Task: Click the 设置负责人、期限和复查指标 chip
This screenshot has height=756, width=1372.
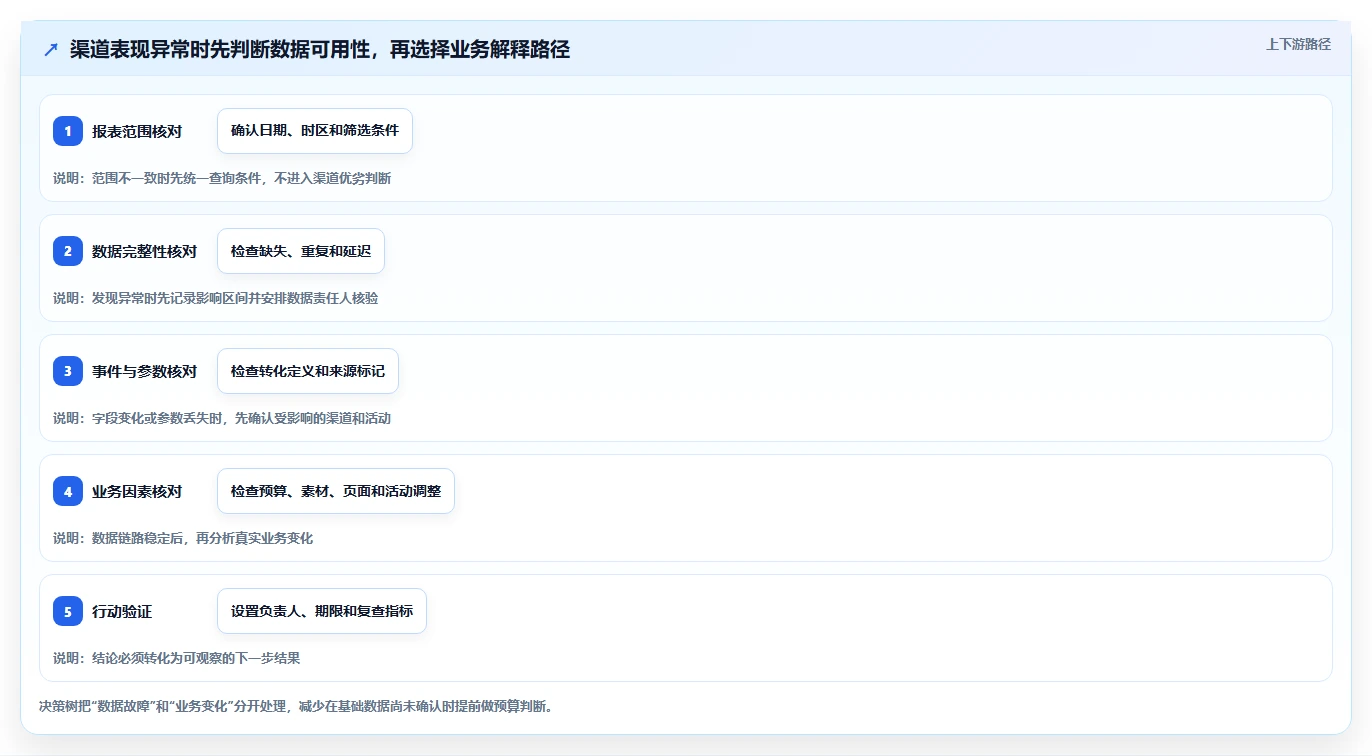Action: [x=322, y=611]
